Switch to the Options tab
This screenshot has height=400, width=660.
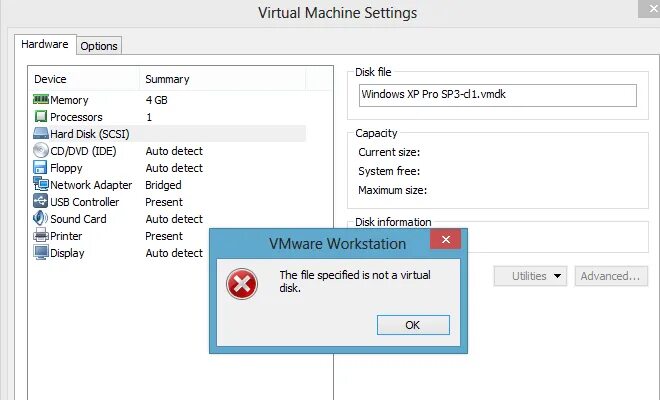tap(99, 46)
